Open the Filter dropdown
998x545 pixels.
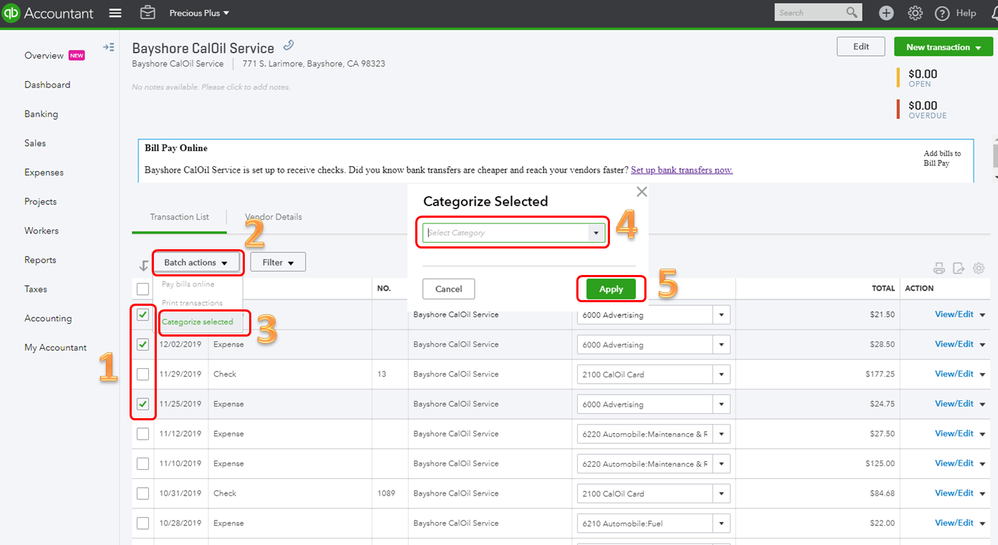(278, 262)
